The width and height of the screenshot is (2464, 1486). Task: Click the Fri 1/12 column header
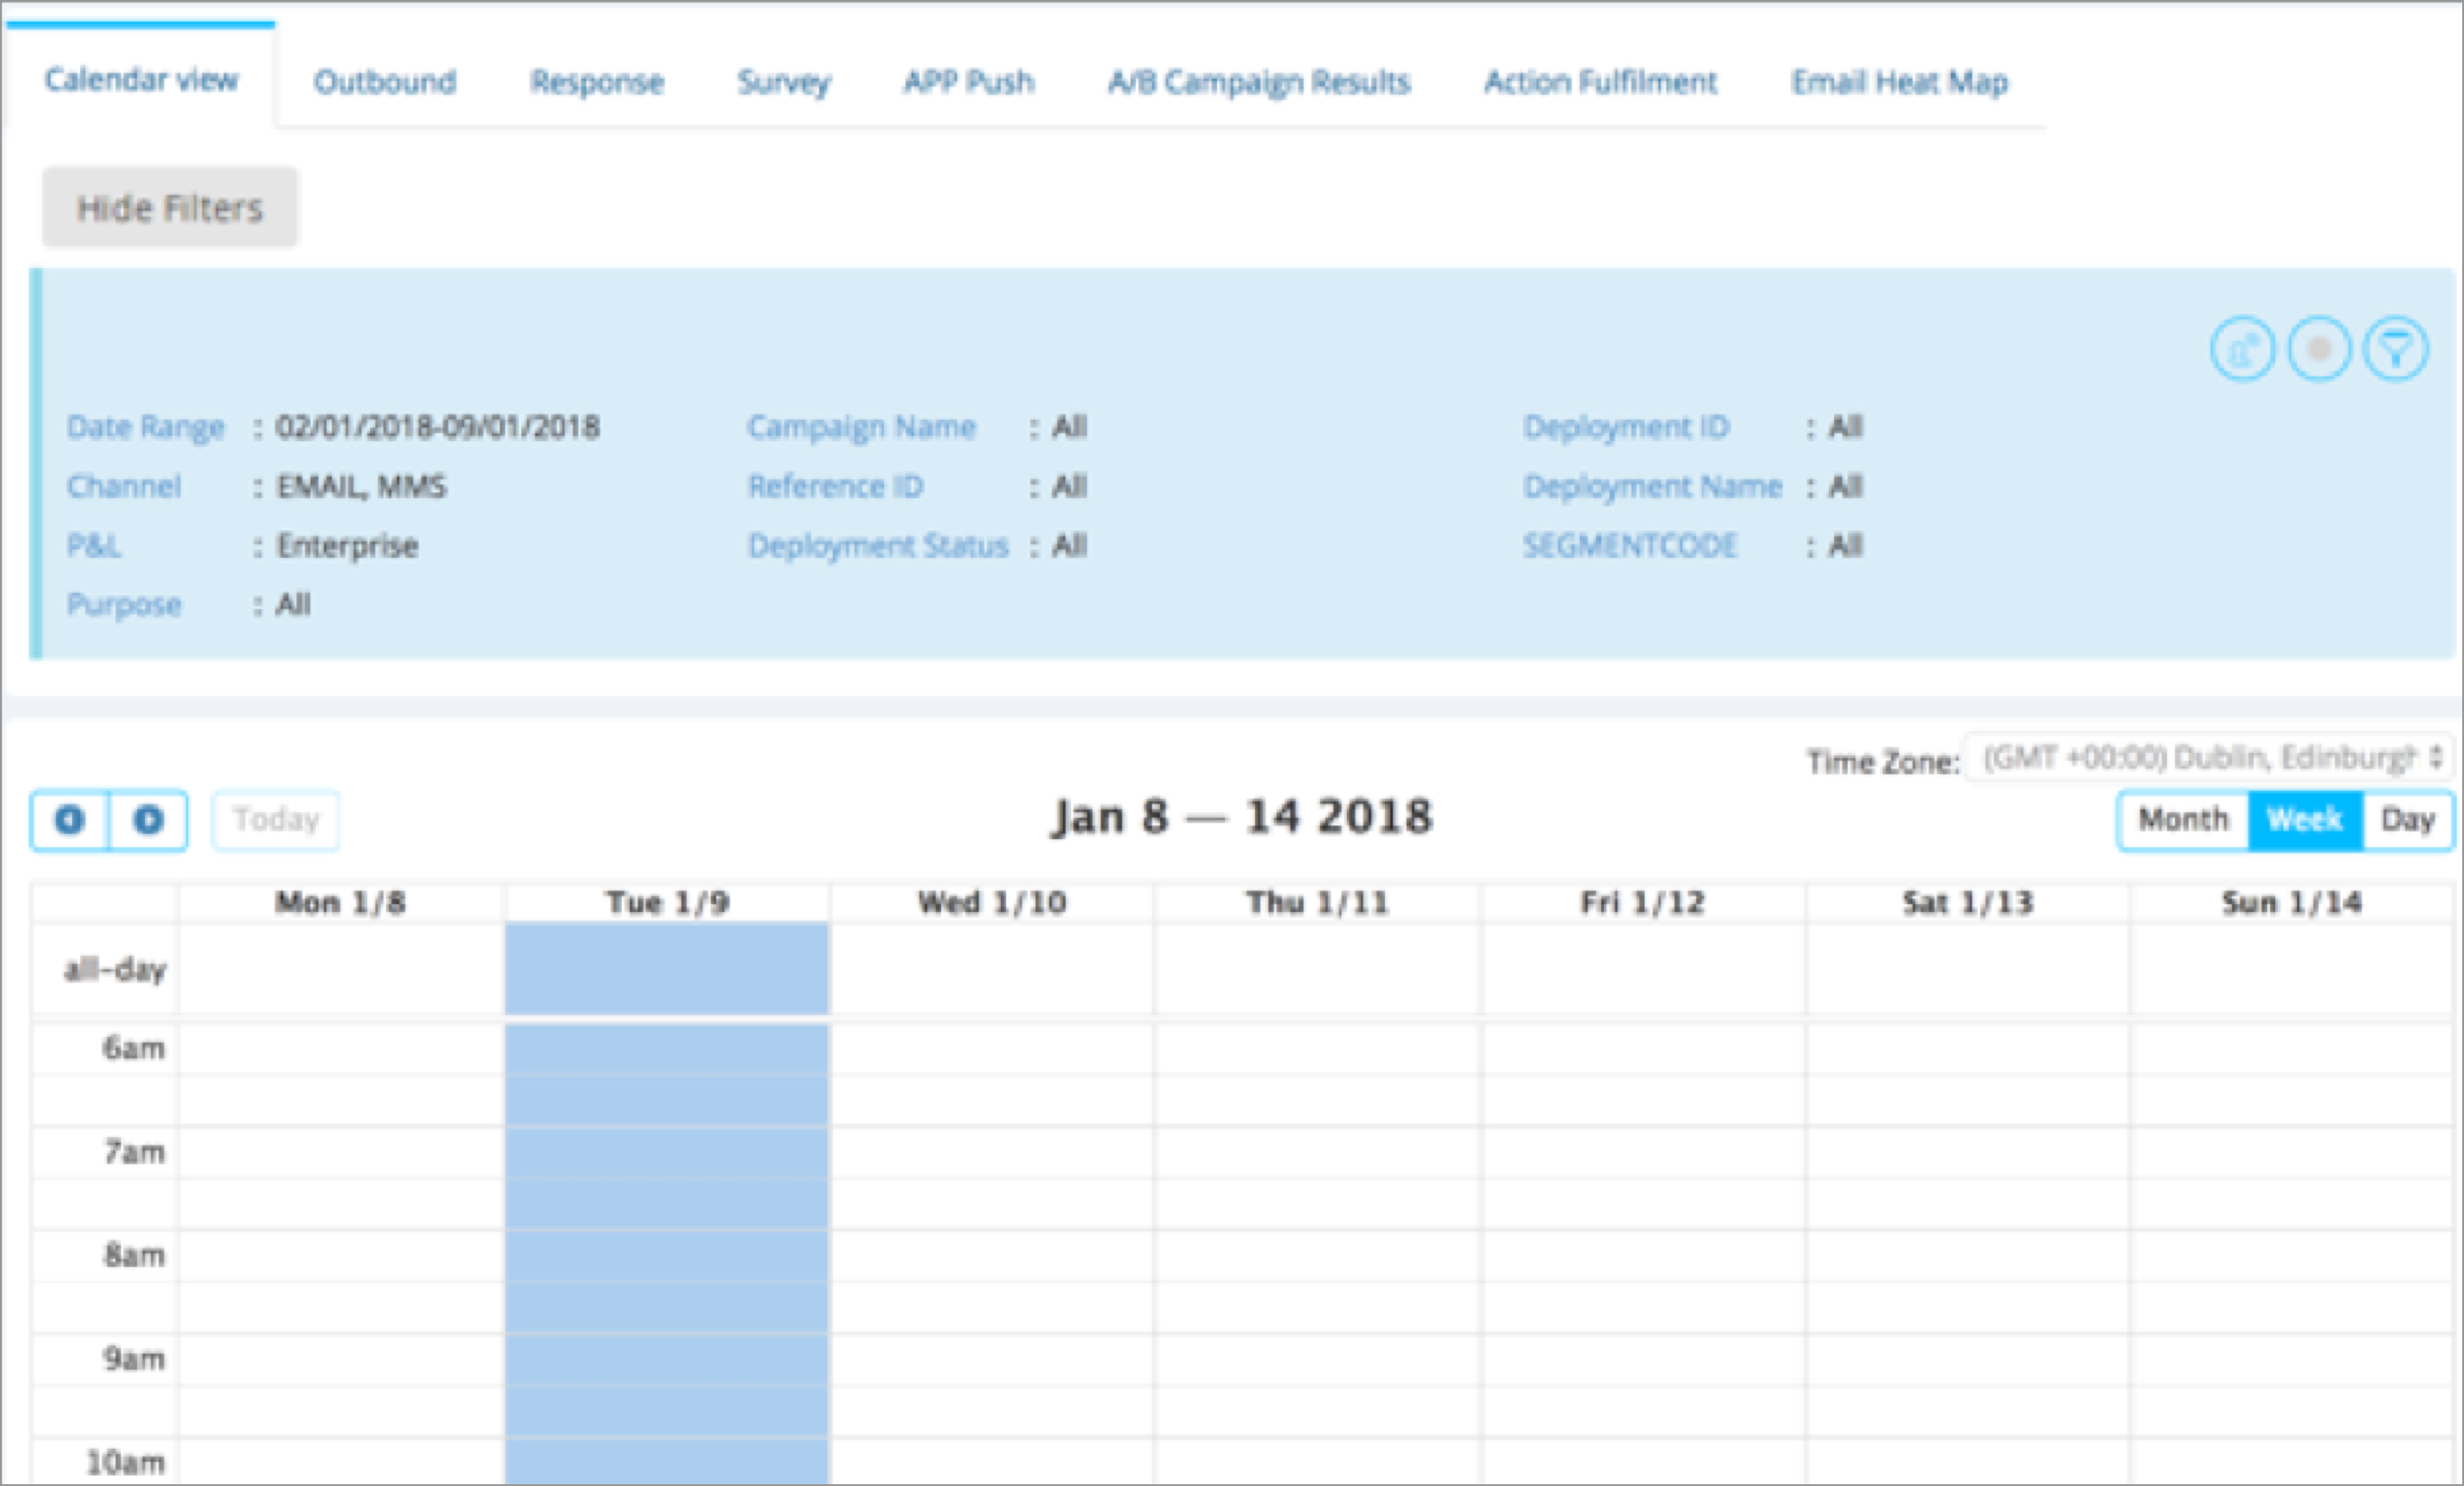[x=1643, y=903]
